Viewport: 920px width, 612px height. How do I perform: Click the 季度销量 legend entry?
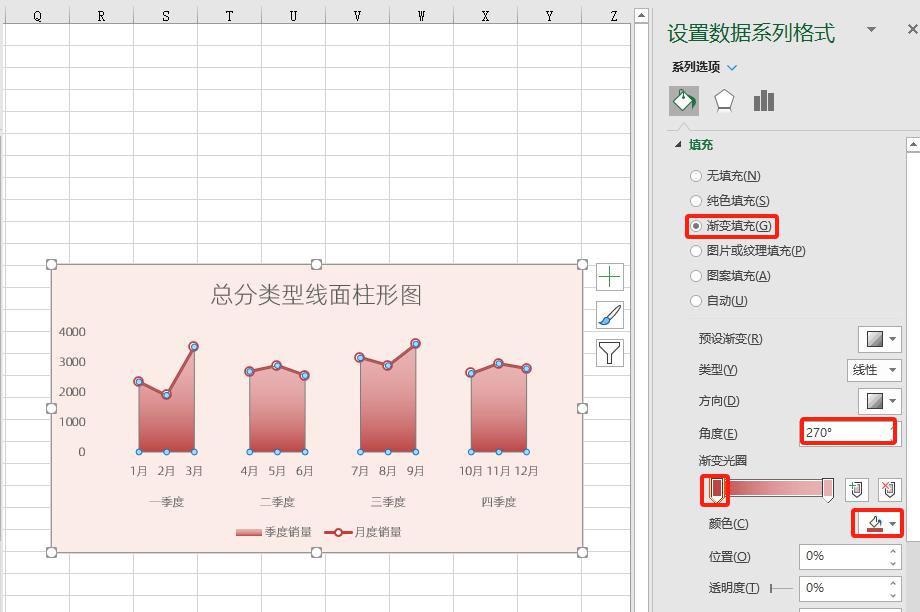tap(273, 532)
